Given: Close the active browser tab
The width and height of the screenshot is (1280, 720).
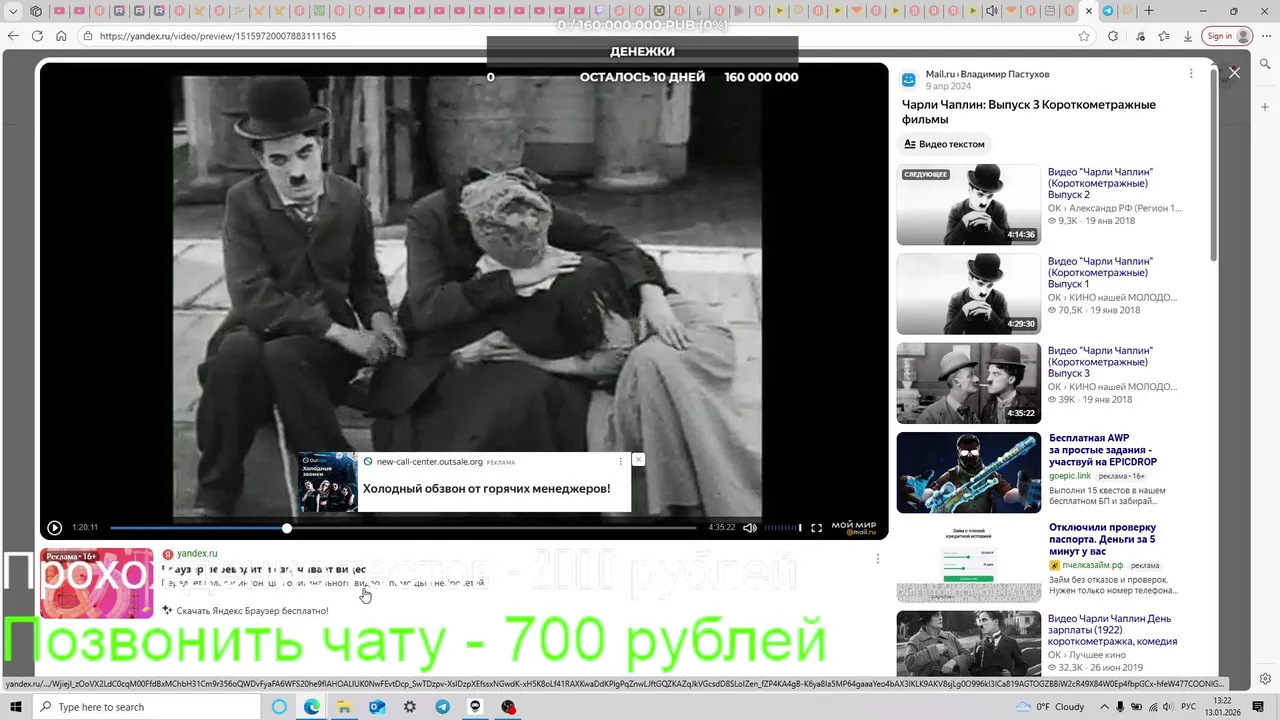Looking at the screenshot, I should [1090, 11].
